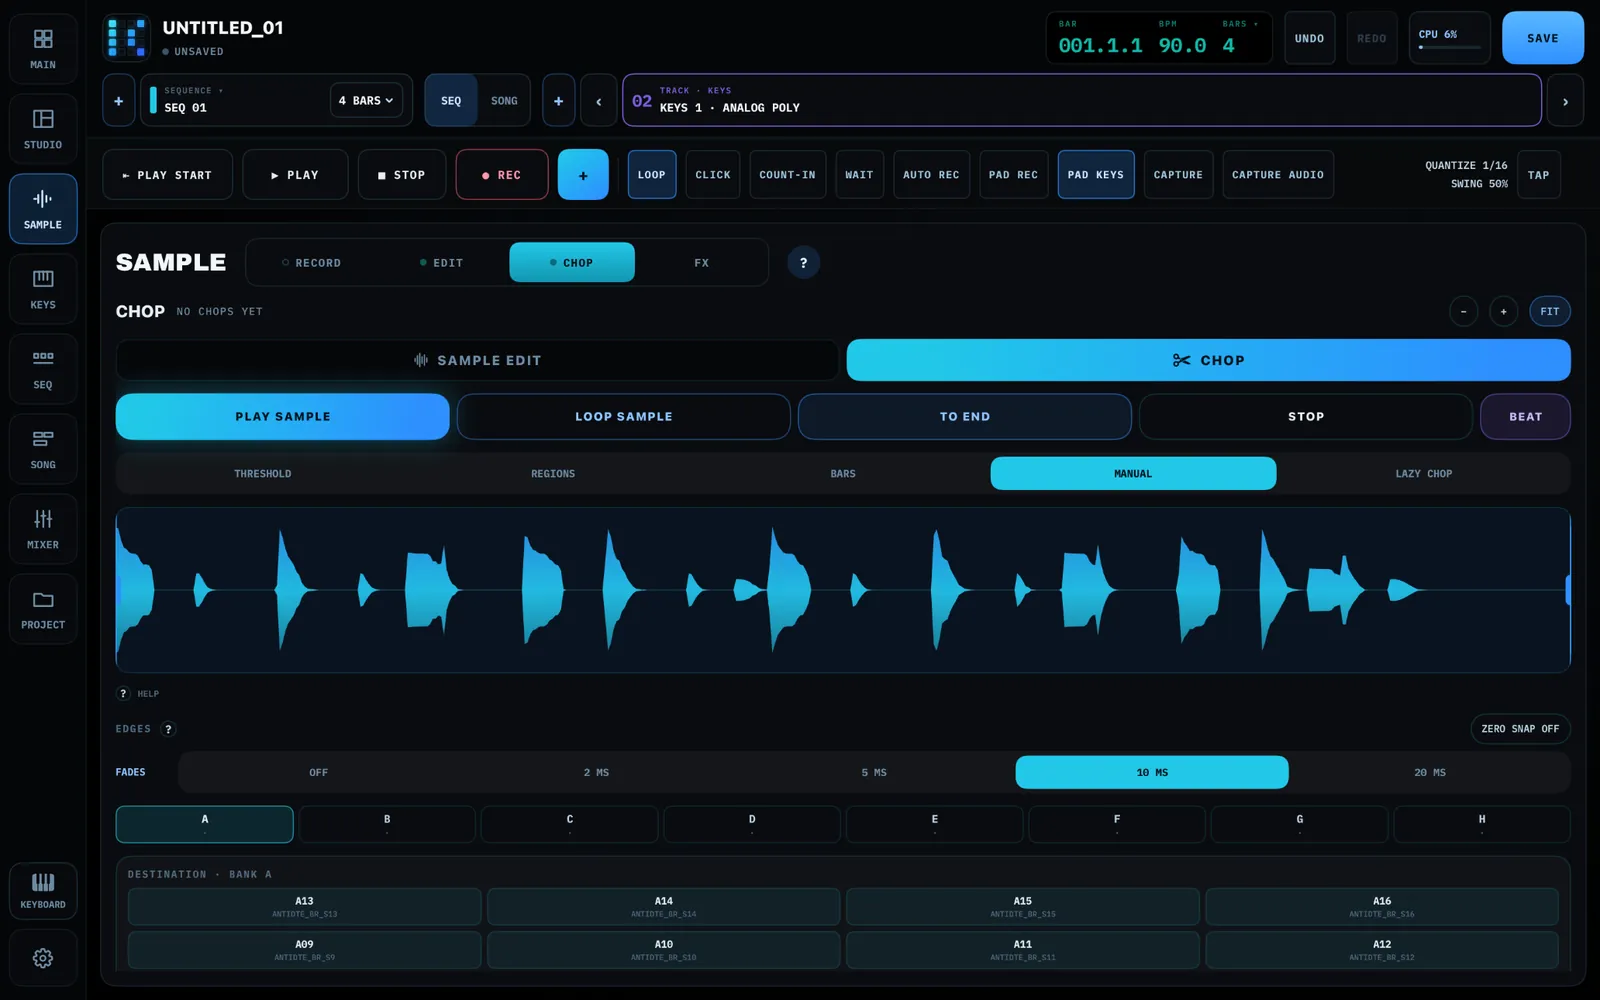Go to next track arrow
Image resolution: width=1600 pixels, height=1000 pixels.
click(1565, 101)
